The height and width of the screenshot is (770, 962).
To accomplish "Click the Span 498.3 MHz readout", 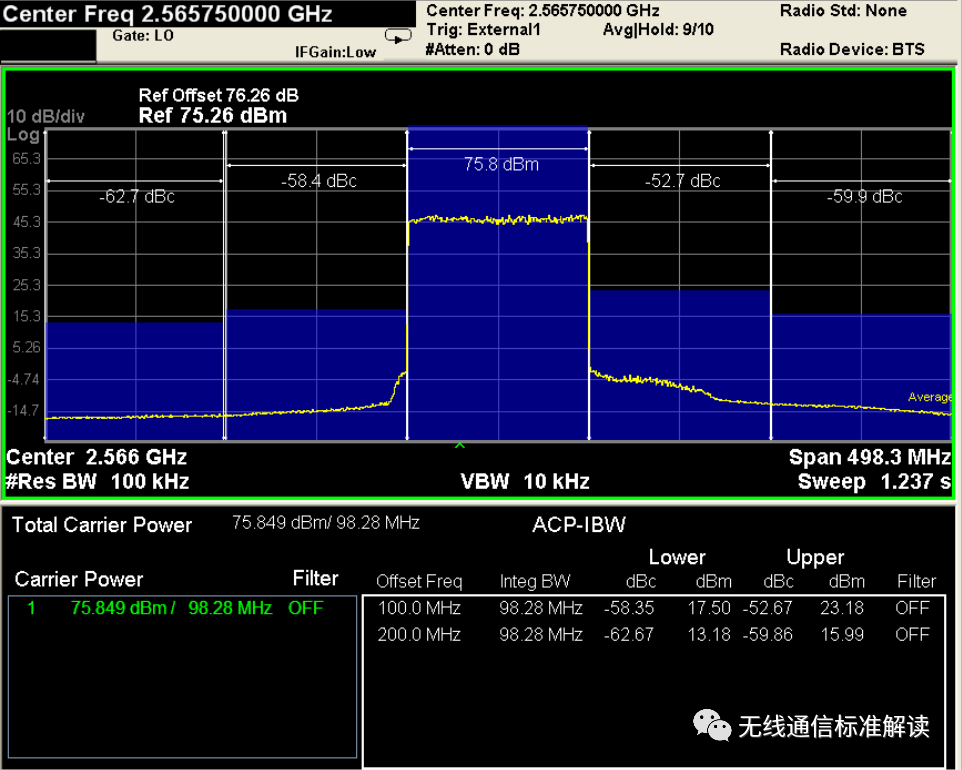I will coord(869,457).
